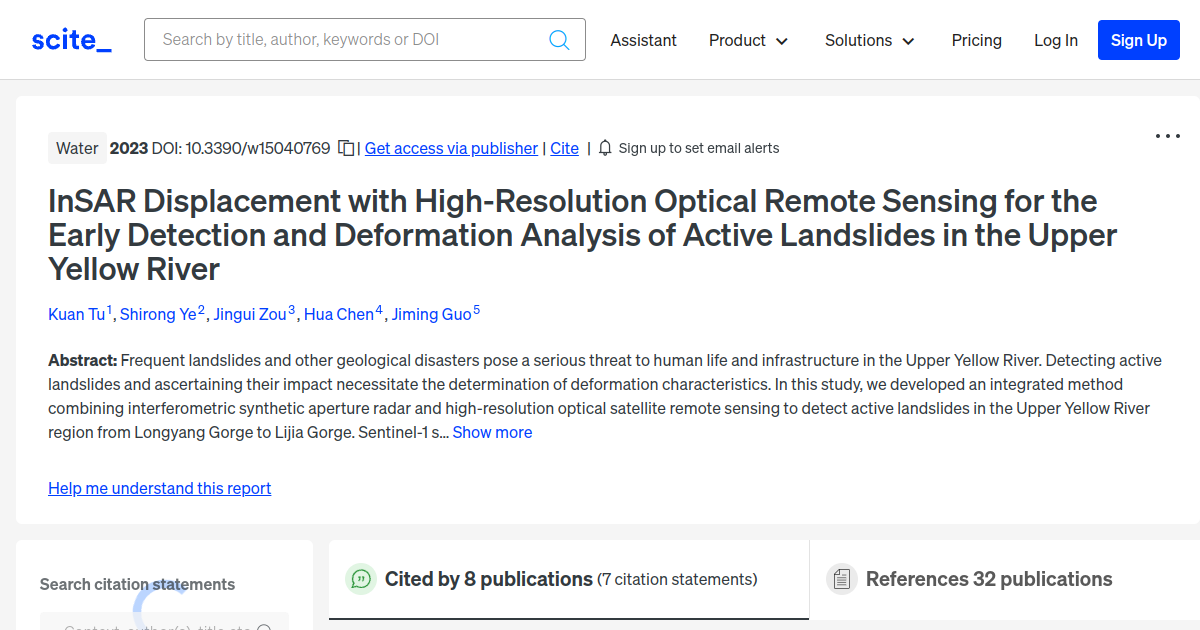Open the Solutions dropdown menu

click(x=869, y=40)
